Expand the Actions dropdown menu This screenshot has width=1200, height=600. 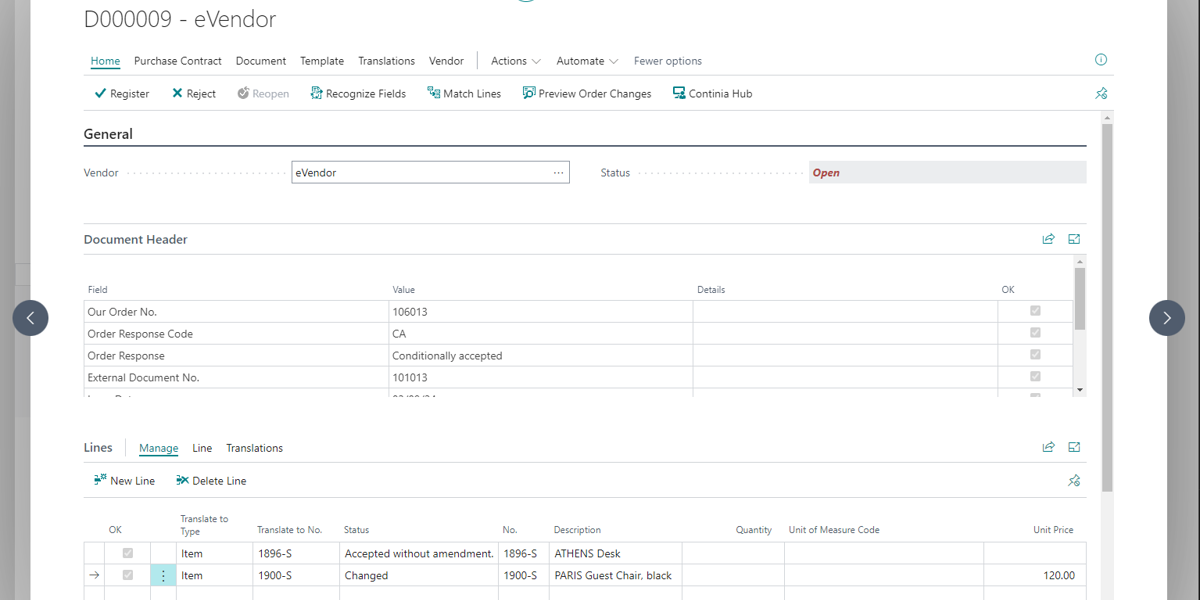click(x=515, y=61)
